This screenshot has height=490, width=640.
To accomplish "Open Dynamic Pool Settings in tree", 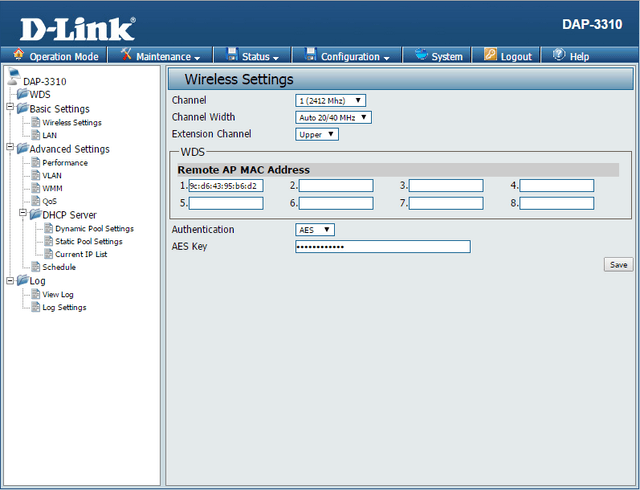I will coord(94,228).
